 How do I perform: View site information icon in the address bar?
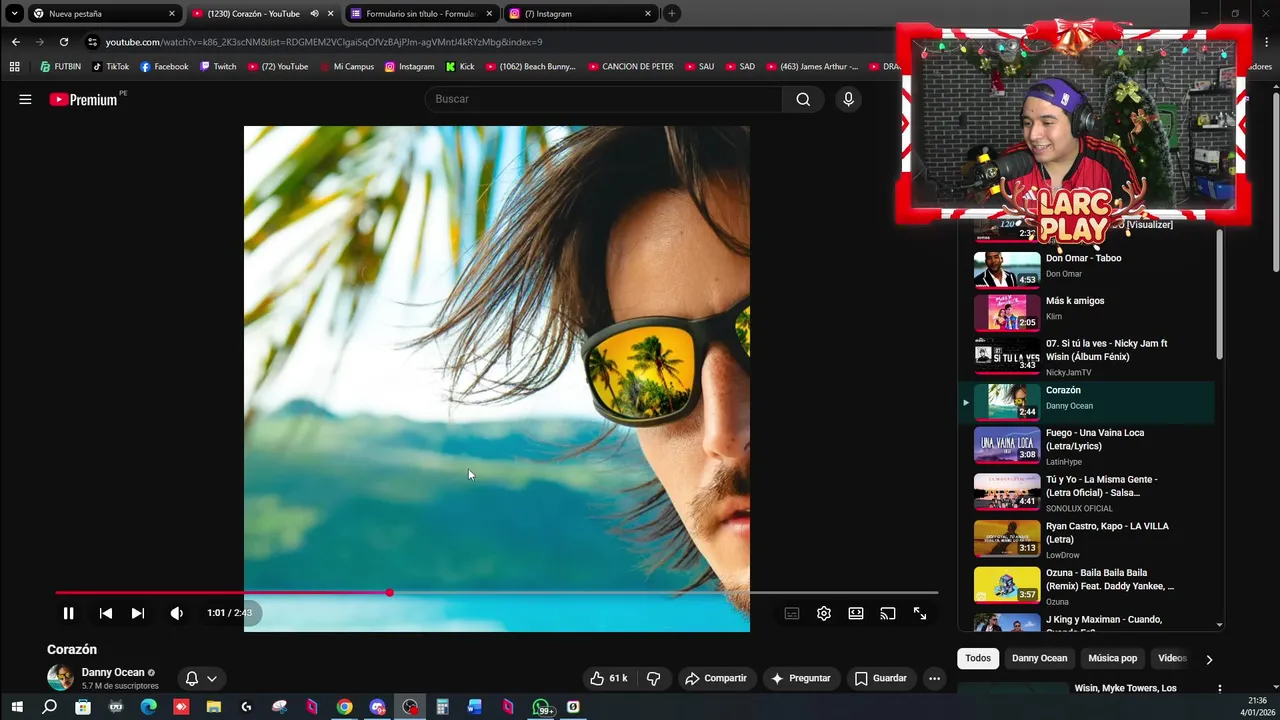(92, 42)
